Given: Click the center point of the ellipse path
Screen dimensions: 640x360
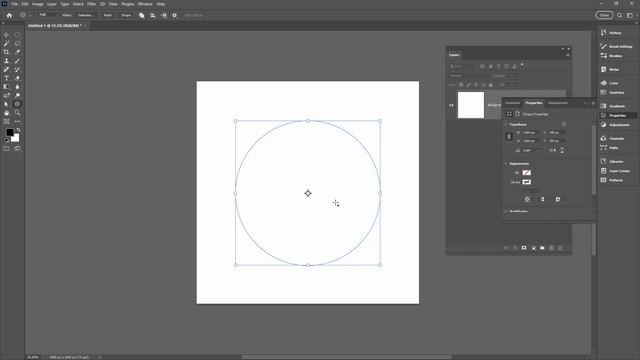Looking at the screenshot, I should click(308, 193).
